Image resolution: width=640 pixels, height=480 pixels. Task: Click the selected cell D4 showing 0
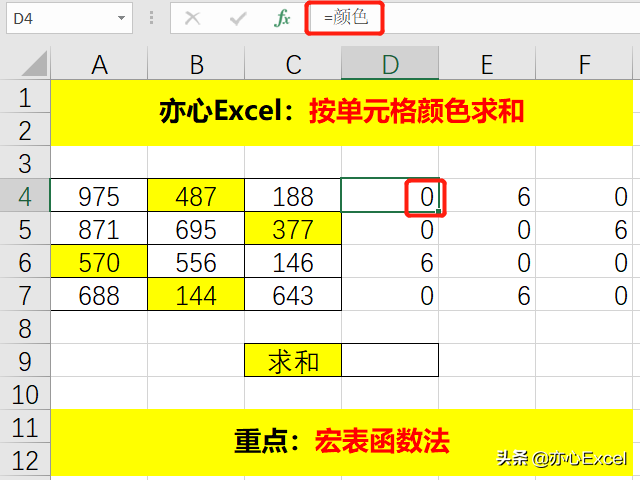coord(390,195)
